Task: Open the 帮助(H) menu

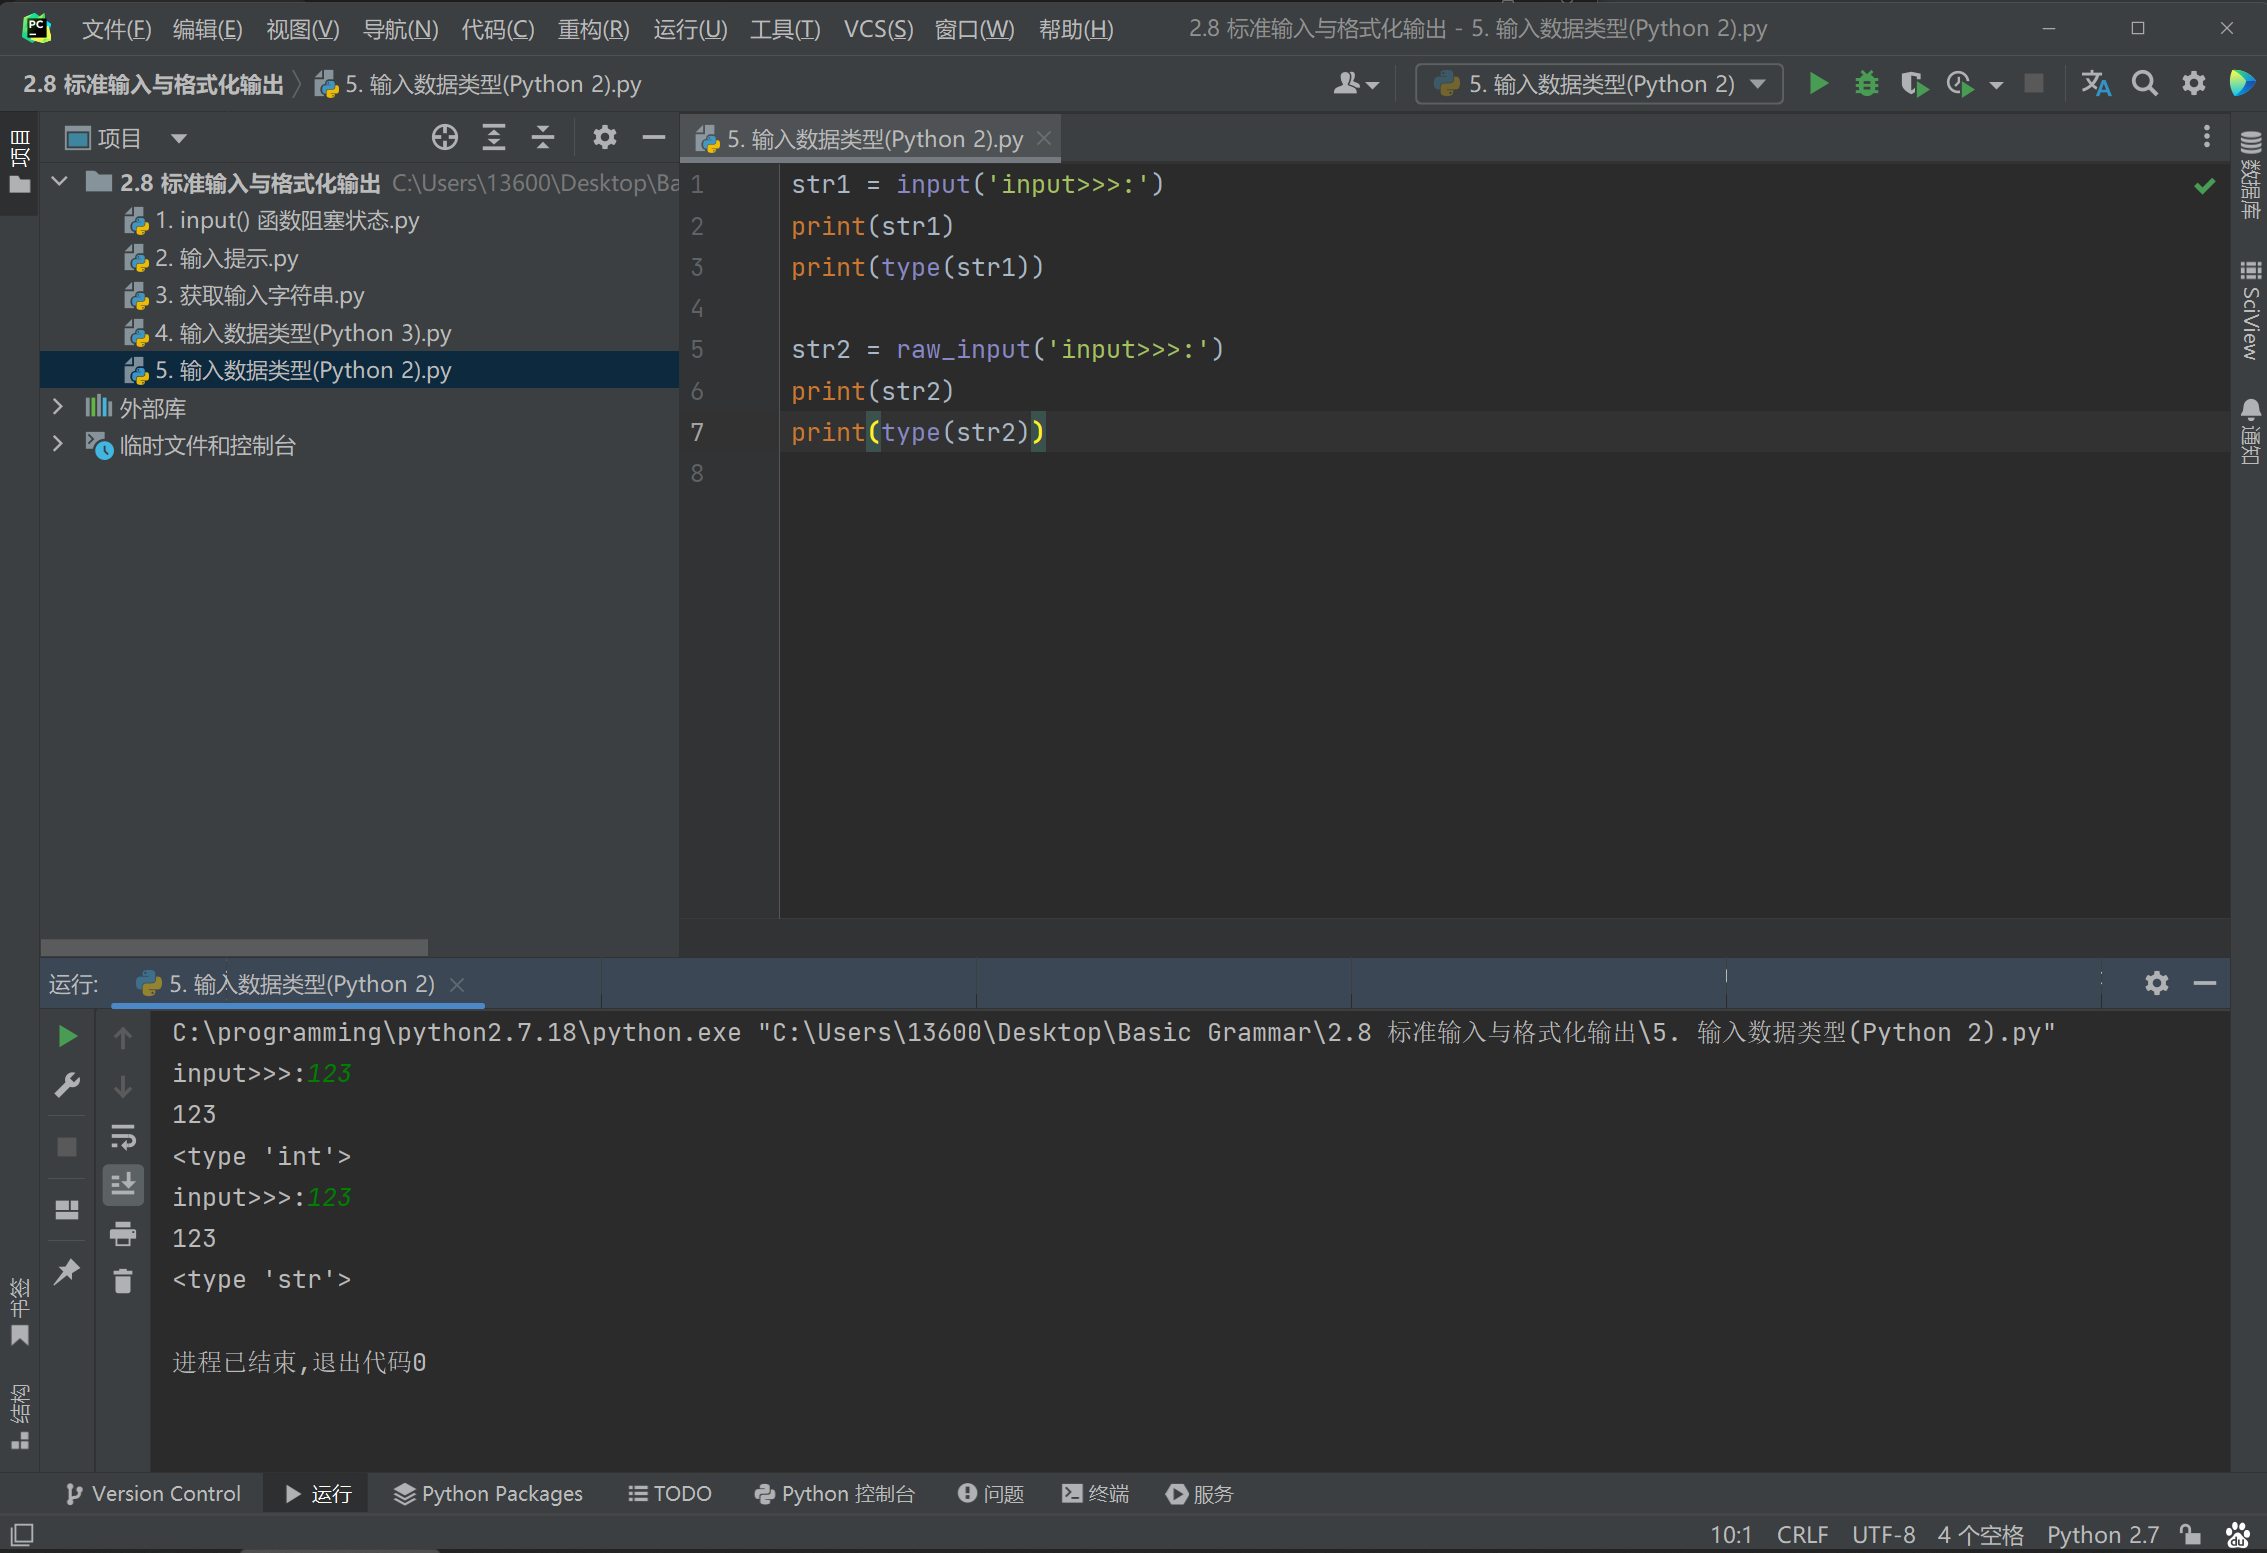Action: [1075, 29]
